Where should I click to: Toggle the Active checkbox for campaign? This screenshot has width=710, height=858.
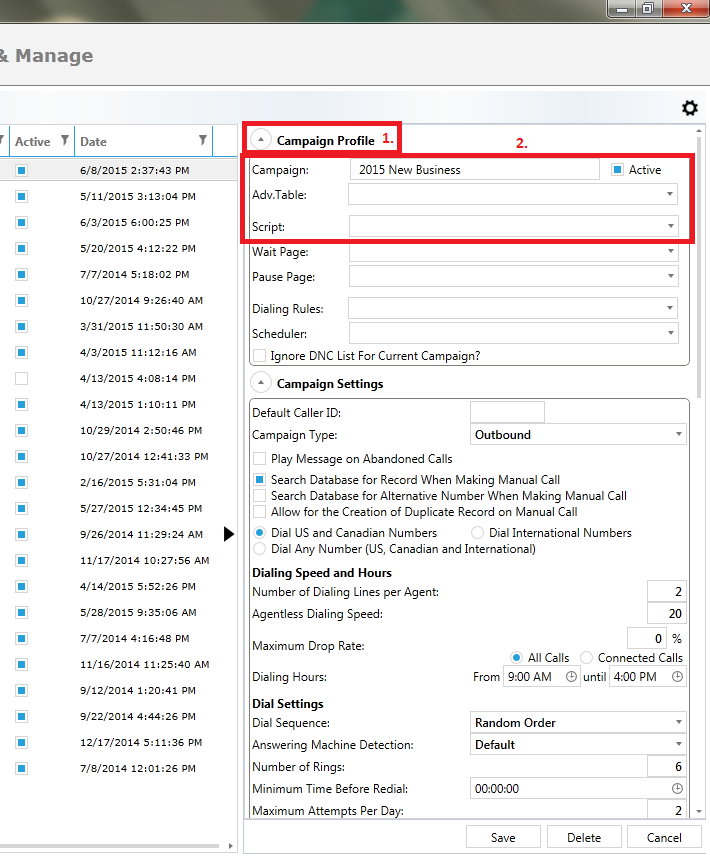(x=618, y=170)
